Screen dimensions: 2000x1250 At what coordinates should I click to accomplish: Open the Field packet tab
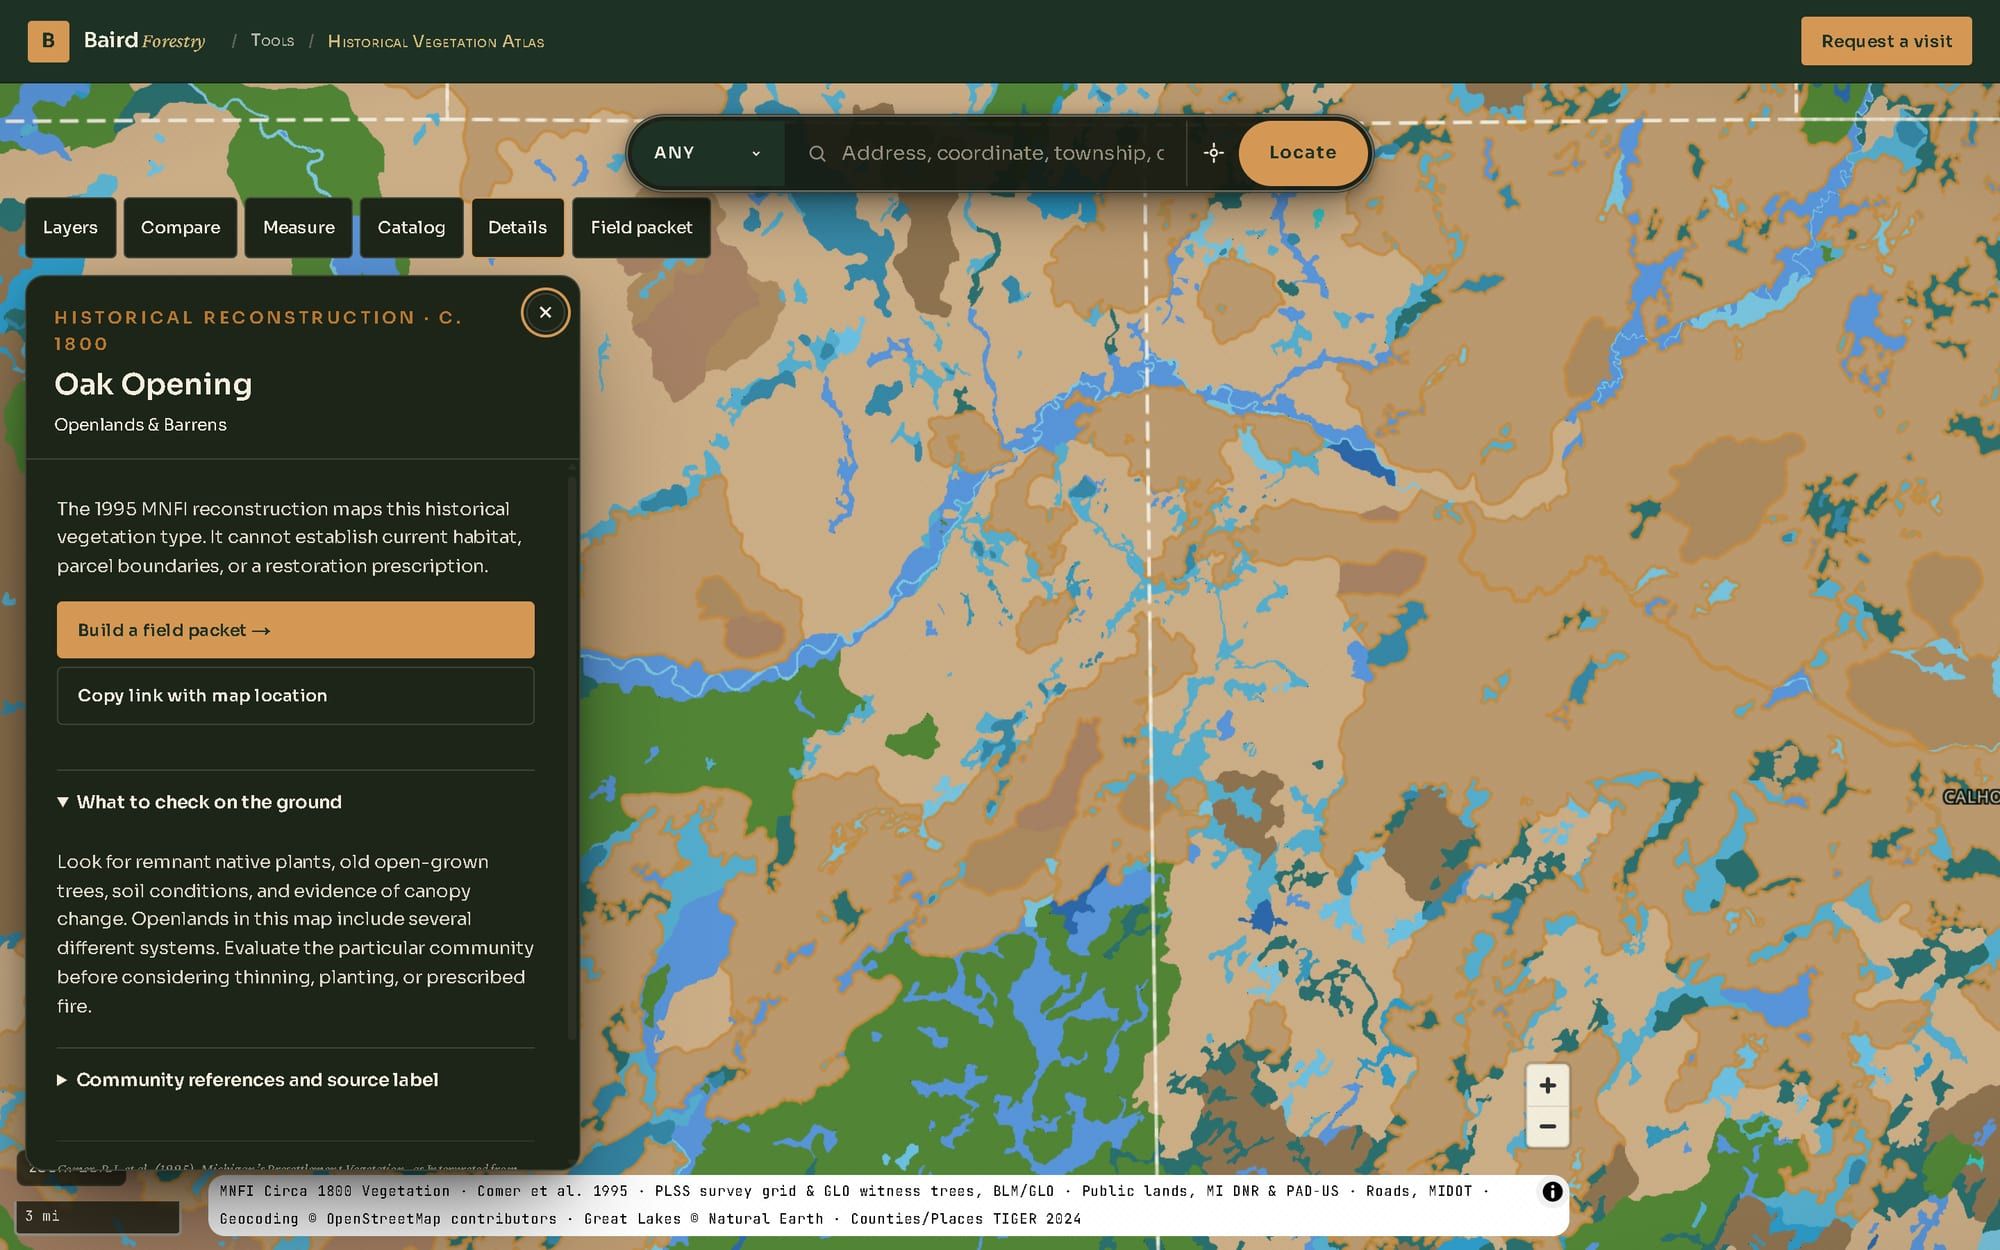[x=641, y=228]
